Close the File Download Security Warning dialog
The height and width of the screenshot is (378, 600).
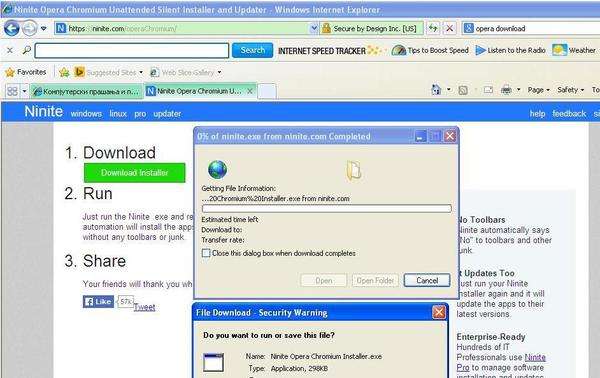click(x=439, y=313)
